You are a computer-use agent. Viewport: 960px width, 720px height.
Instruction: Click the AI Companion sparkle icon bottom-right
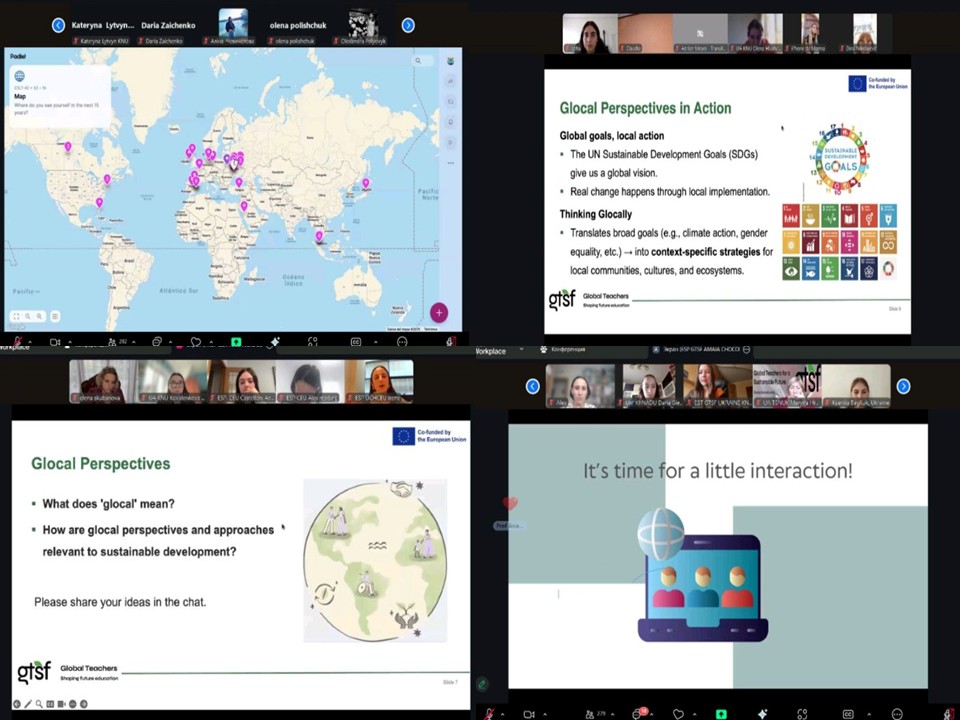pos(762,713)
